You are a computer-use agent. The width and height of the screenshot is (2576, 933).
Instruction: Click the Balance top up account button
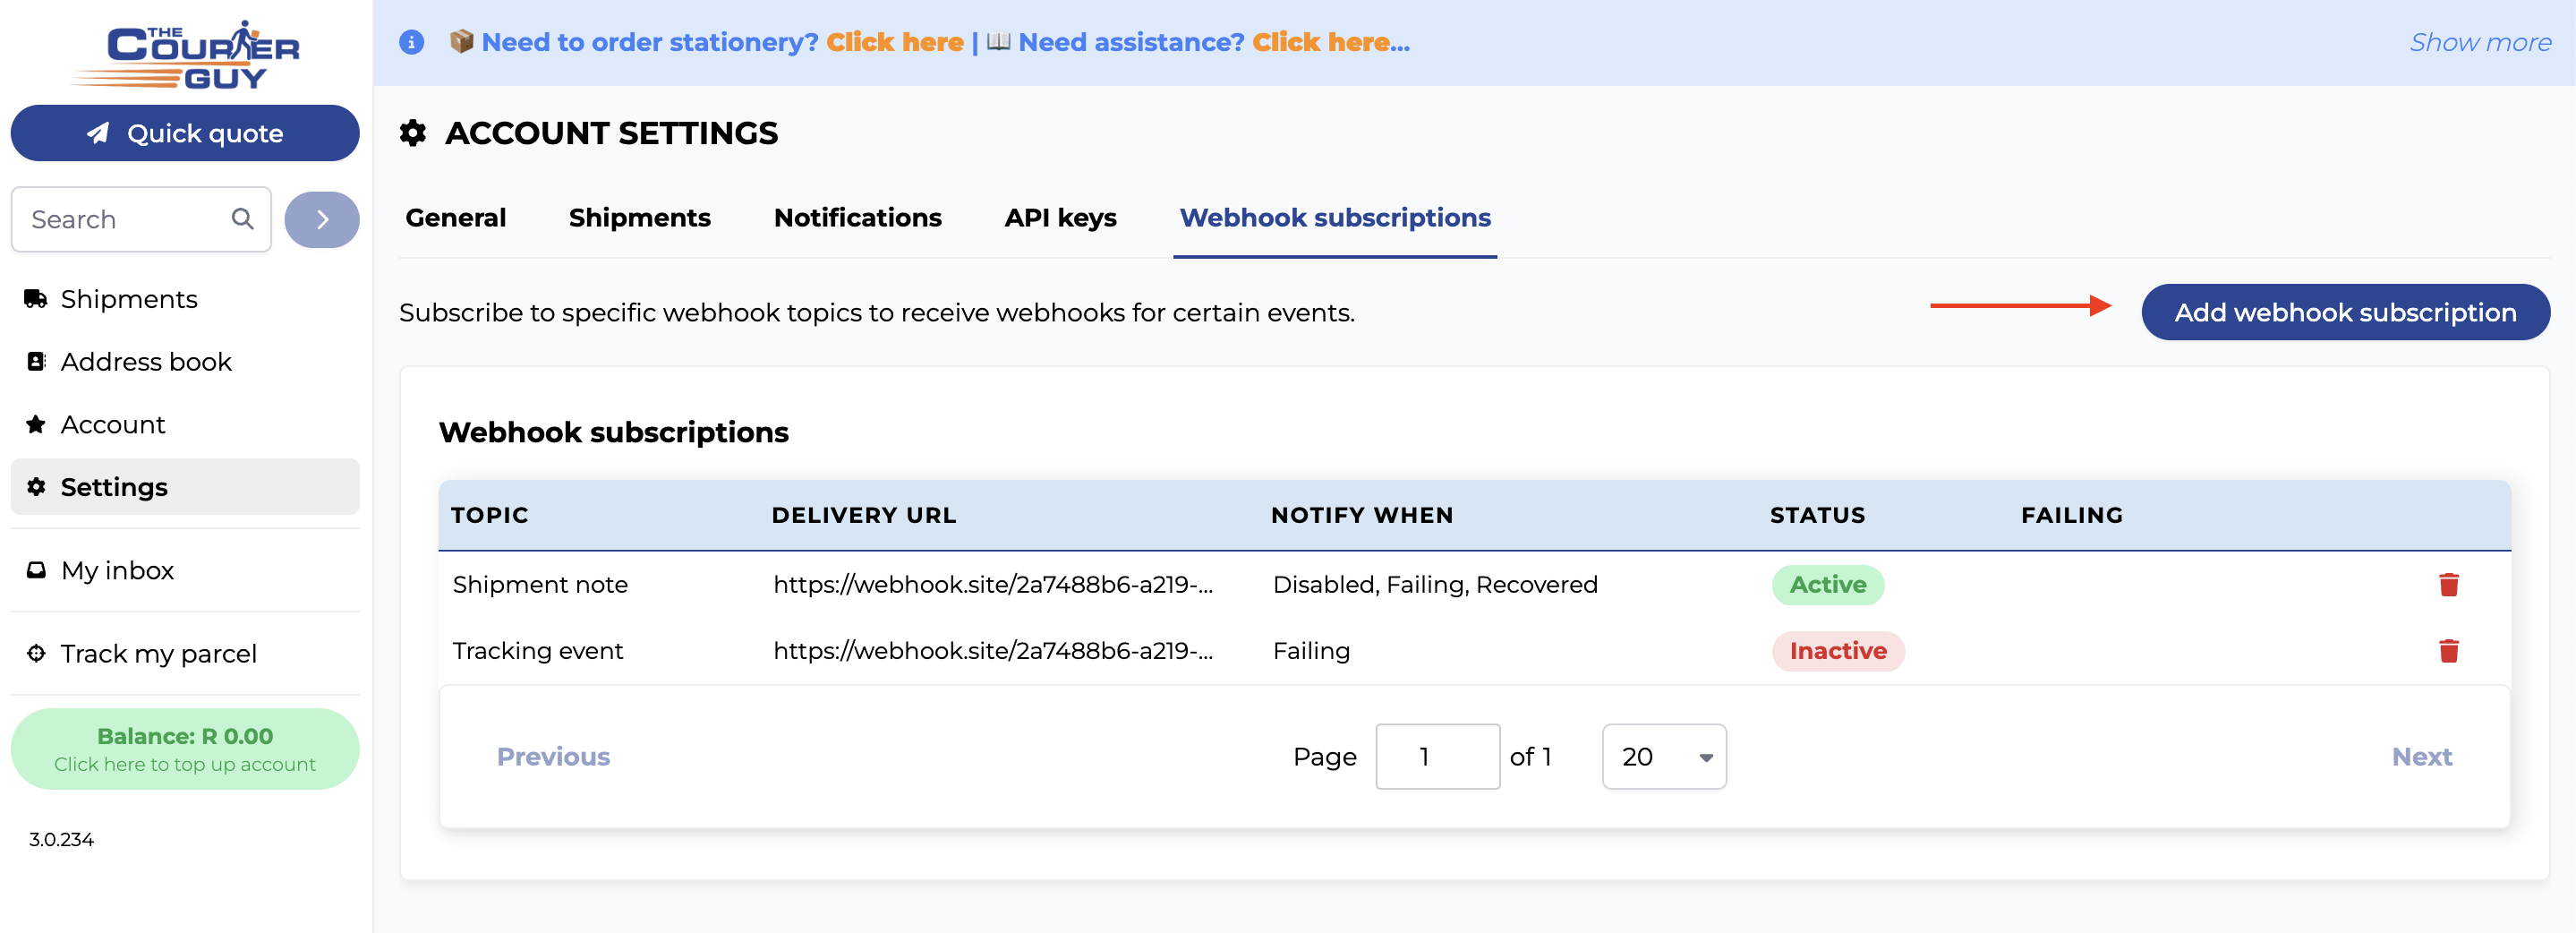coord(185,749)
